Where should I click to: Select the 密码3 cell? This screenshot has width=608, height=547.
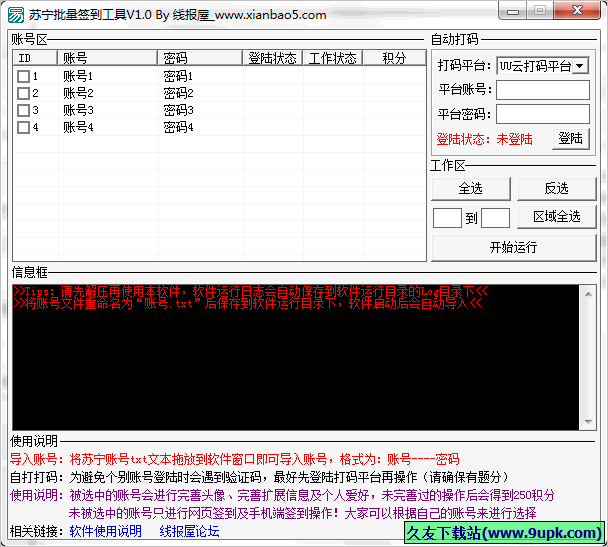tap(178, 110)
